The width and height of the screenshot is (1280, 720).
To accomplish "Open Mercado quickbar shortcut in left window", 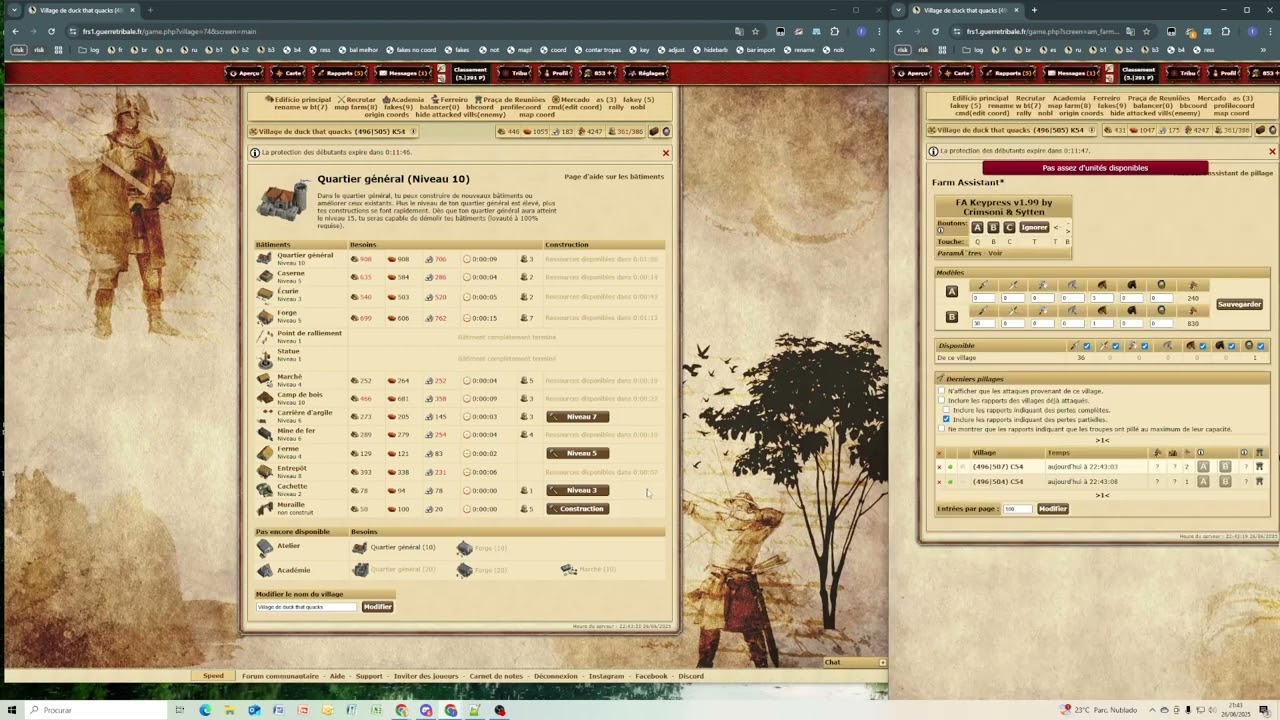I will [571, 99].
